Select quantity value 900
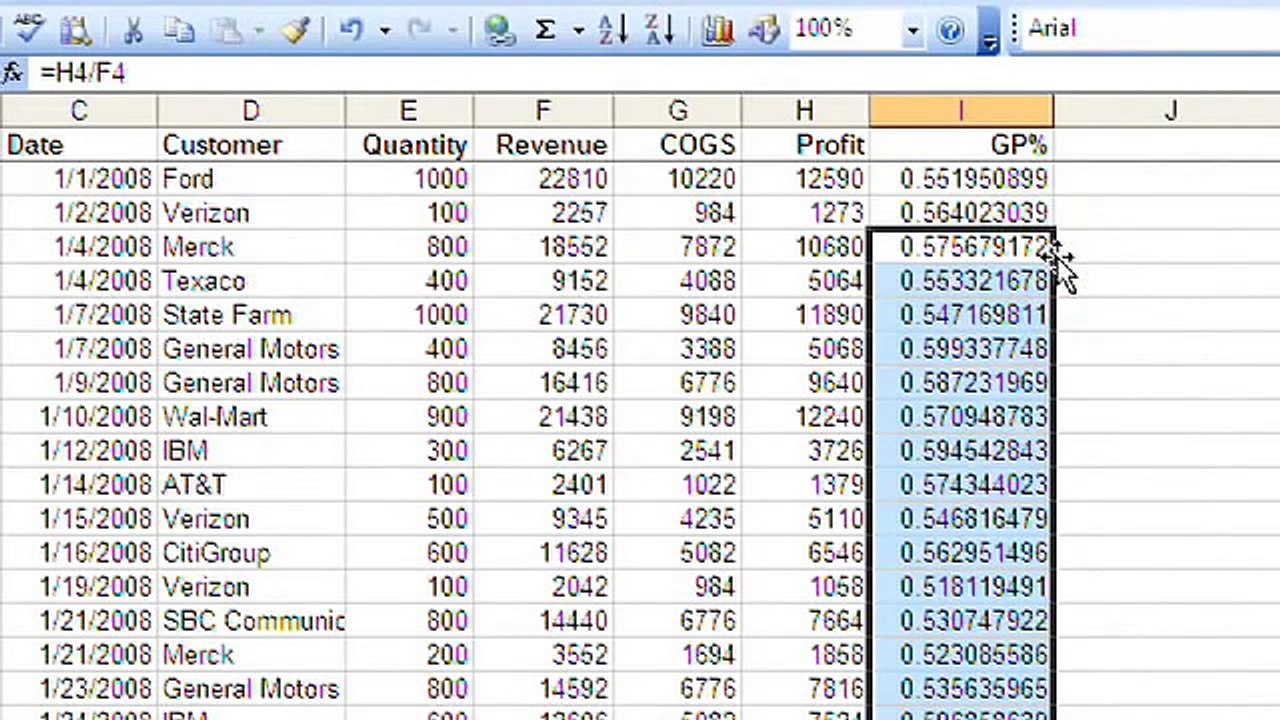 click(409, 417)
